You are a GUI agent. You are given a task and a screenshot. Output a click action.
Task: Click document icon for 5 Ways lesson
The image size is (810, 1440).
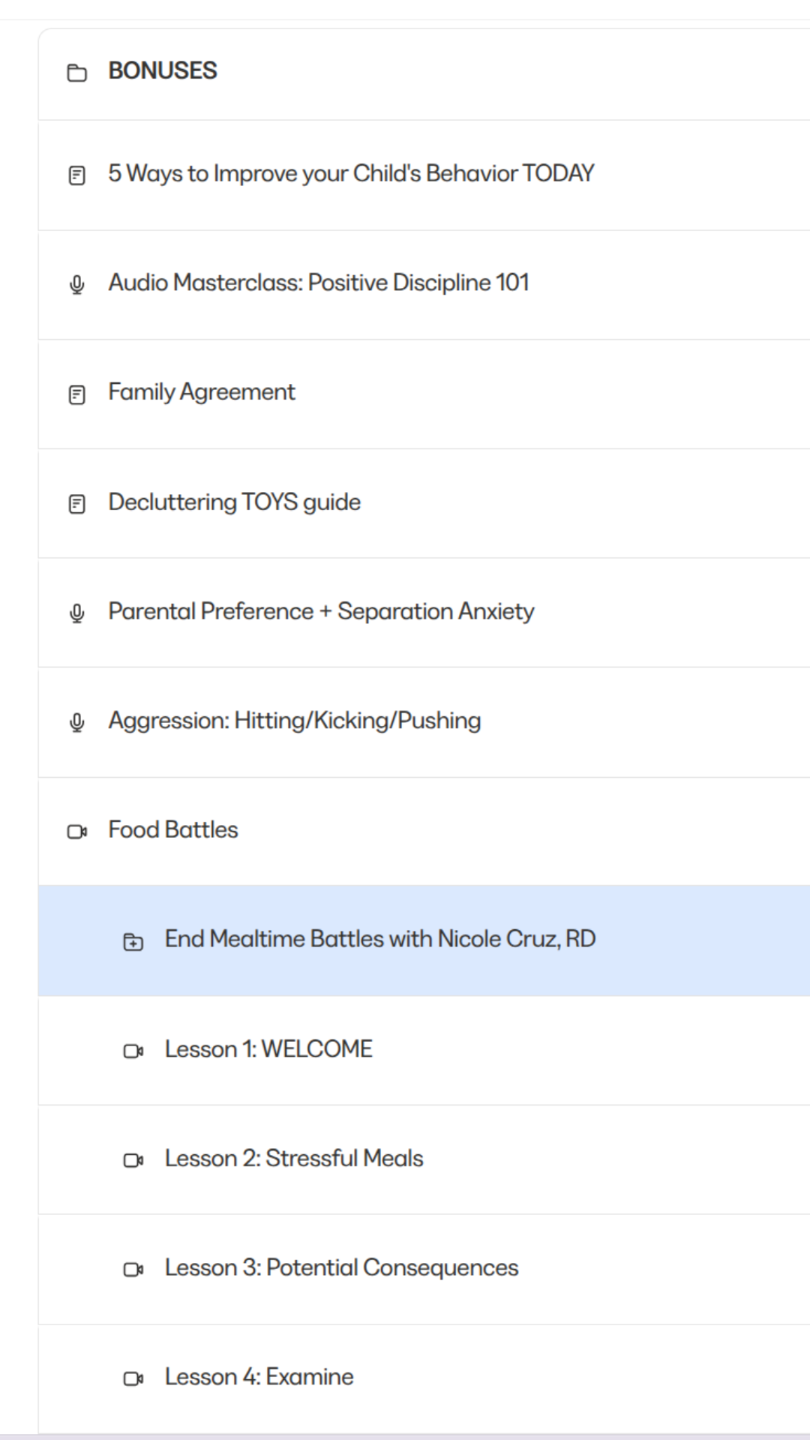77,175
